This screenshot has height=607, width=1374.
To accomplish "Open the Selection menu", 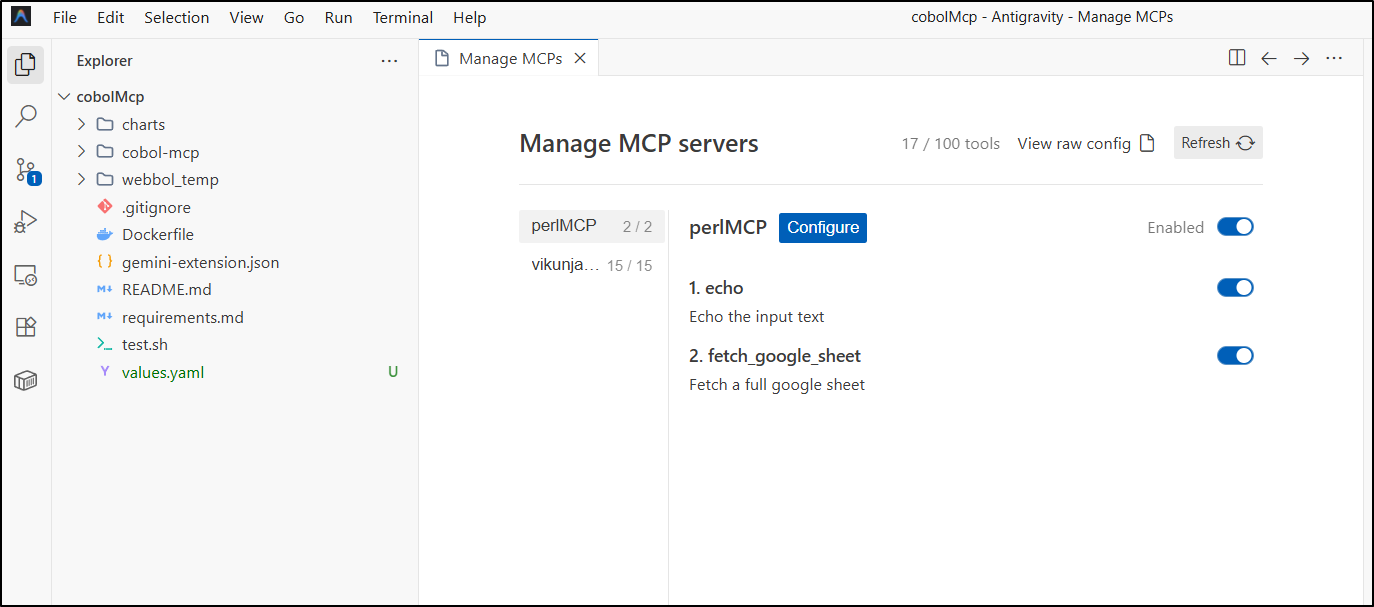I will [177, 18].
